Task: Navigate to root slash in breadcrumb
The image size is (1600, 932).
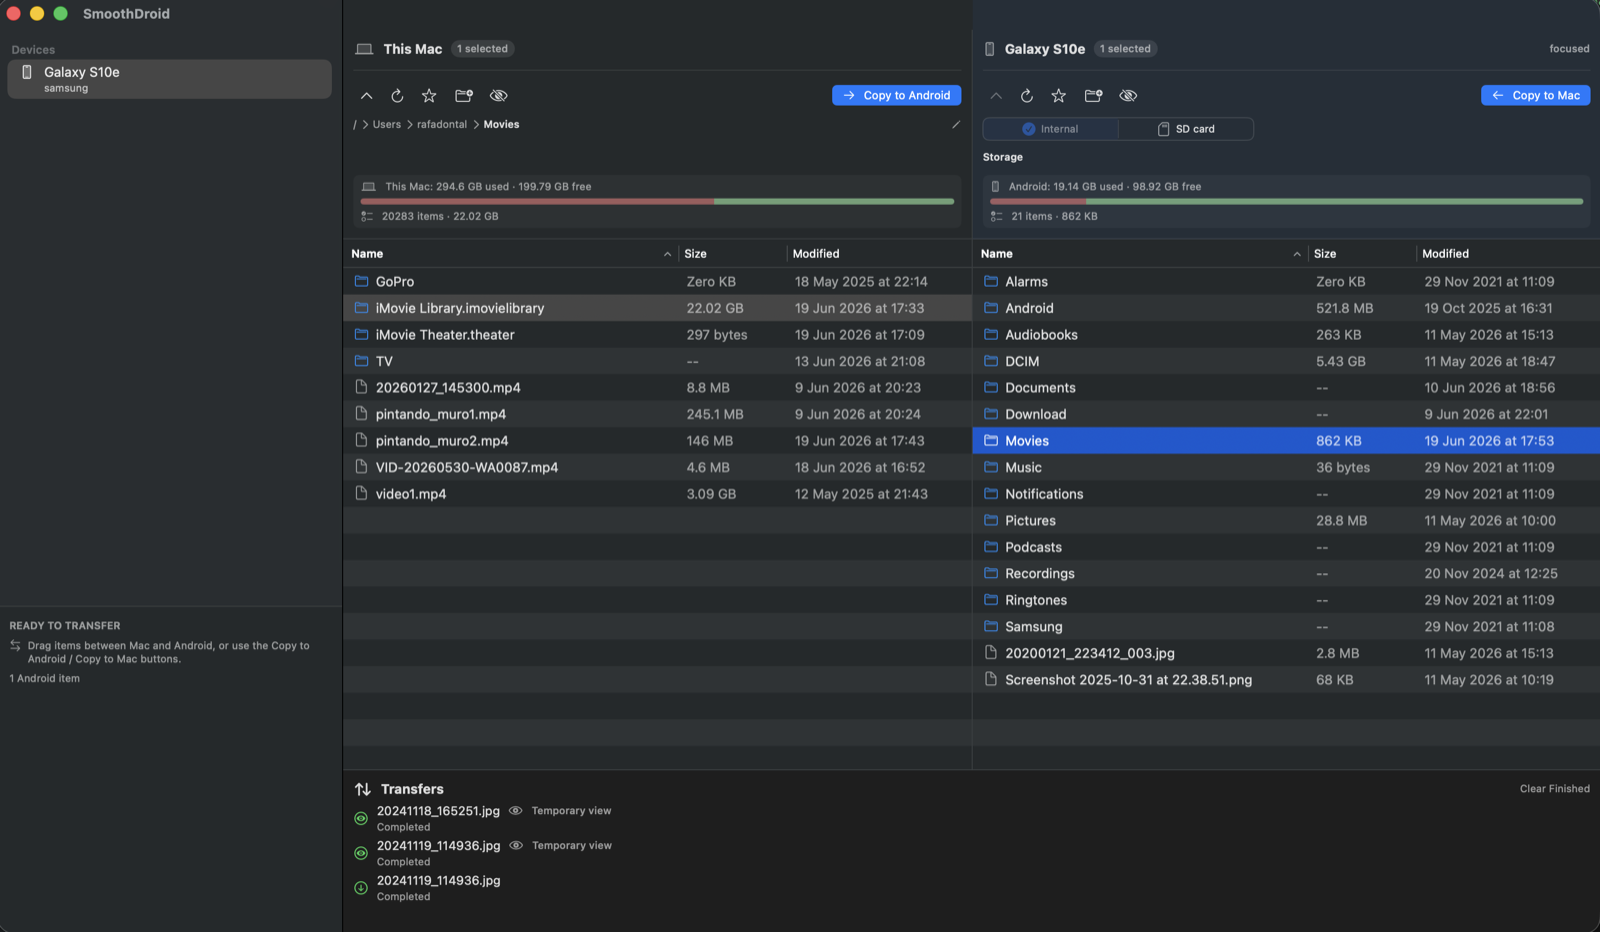Action: tap(355, 125)
